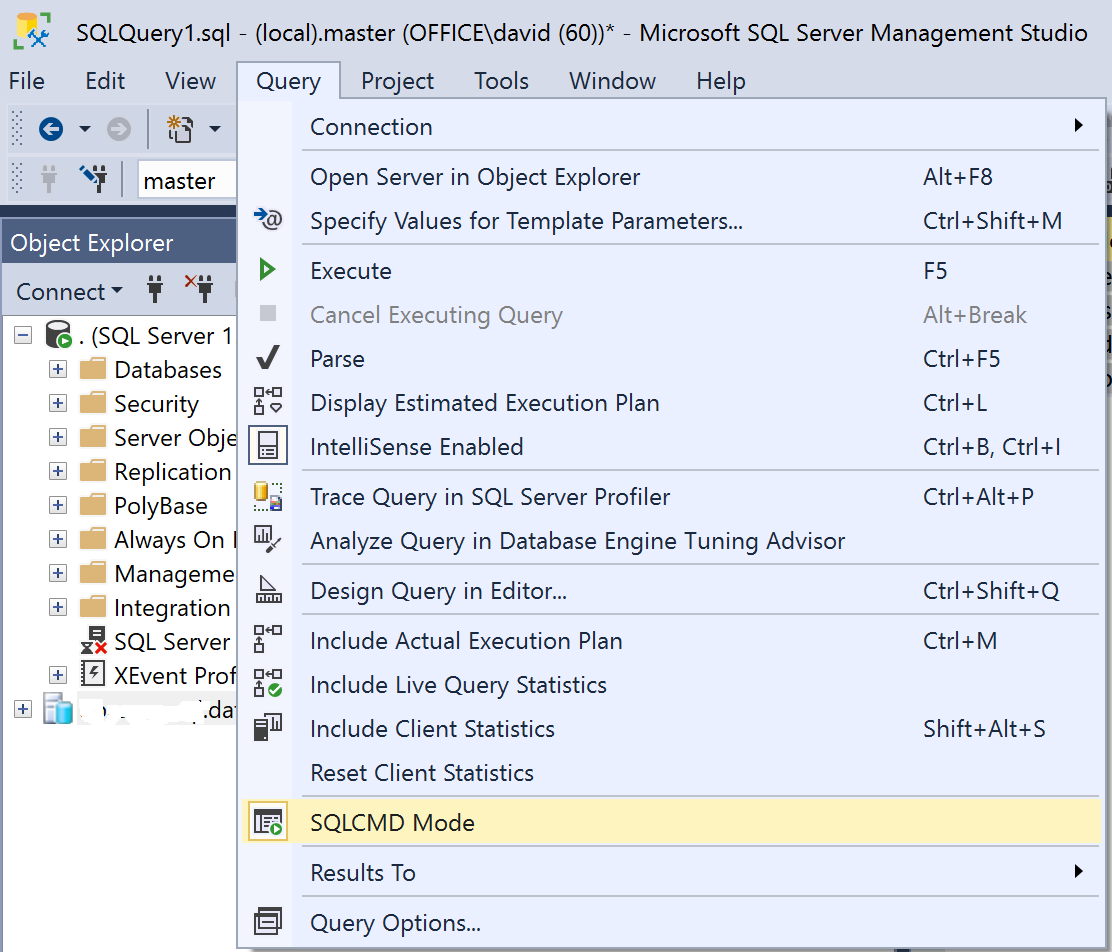Expand the Replication folder

(x=58, y=471)
